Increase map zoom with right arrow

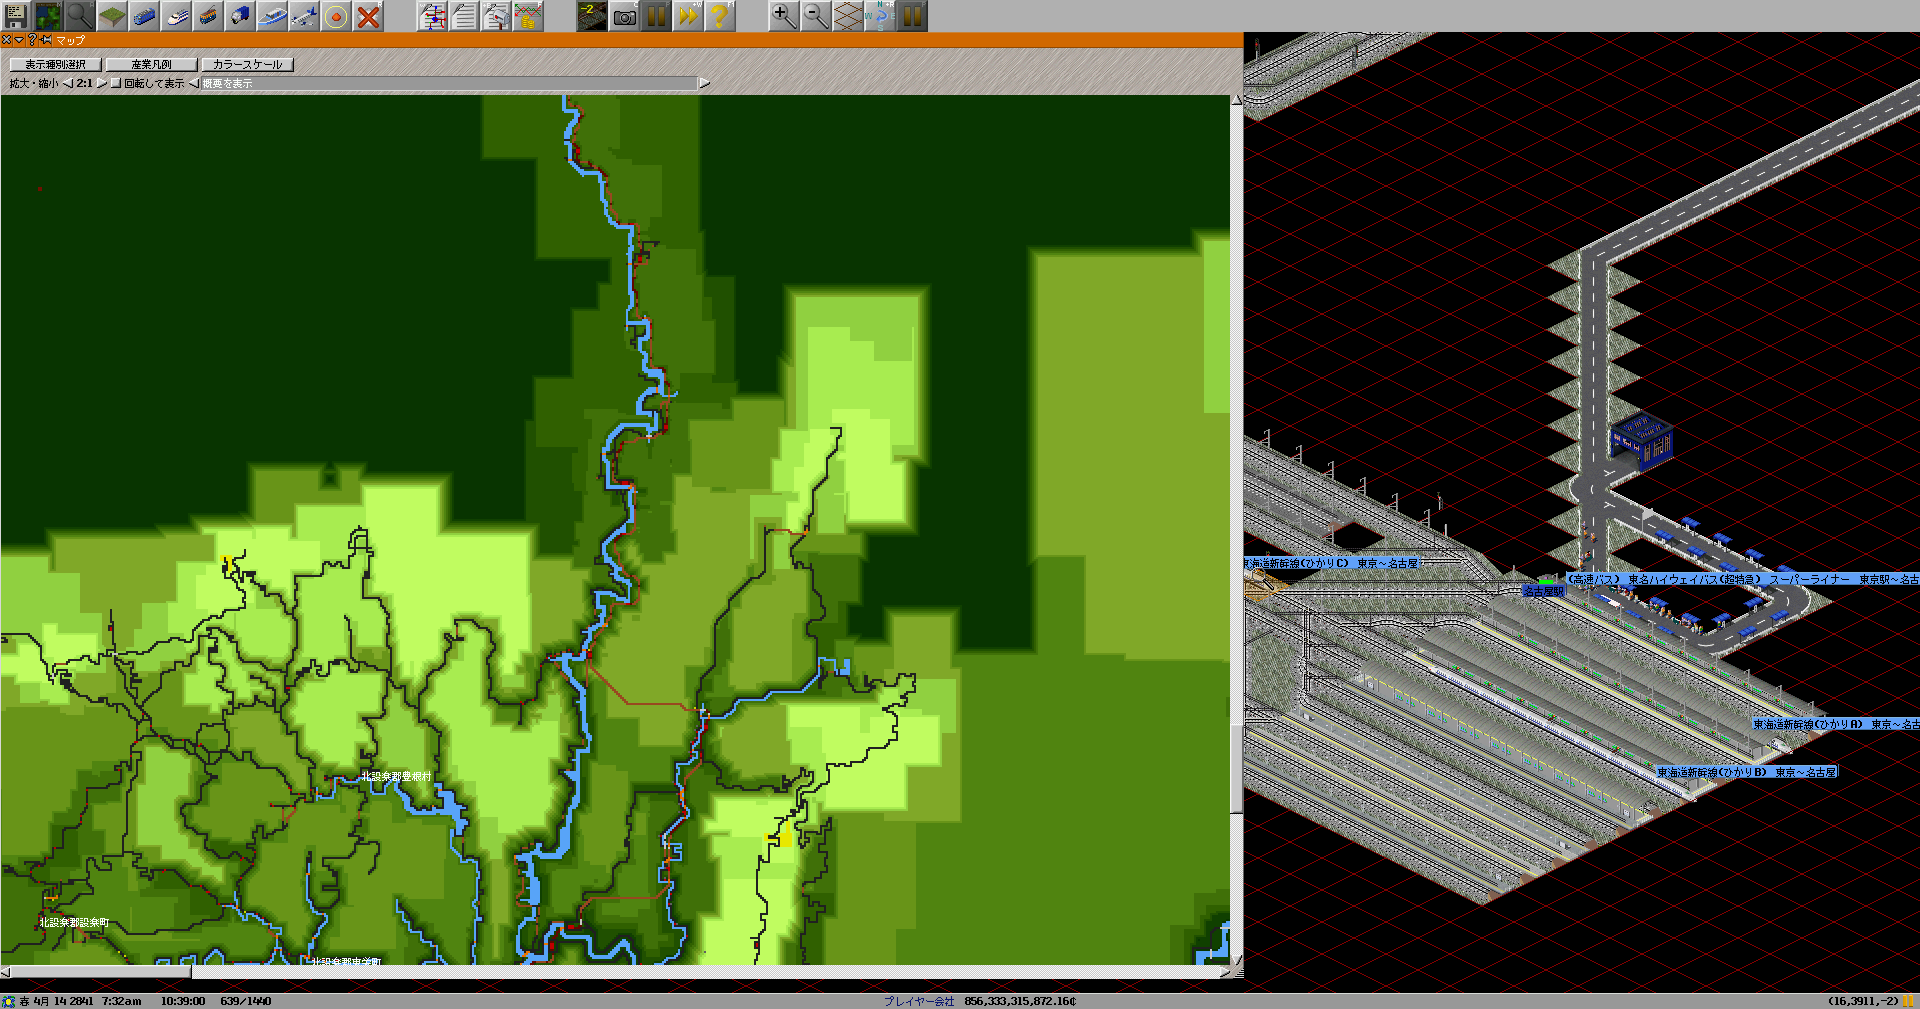[x=102, y=83]
